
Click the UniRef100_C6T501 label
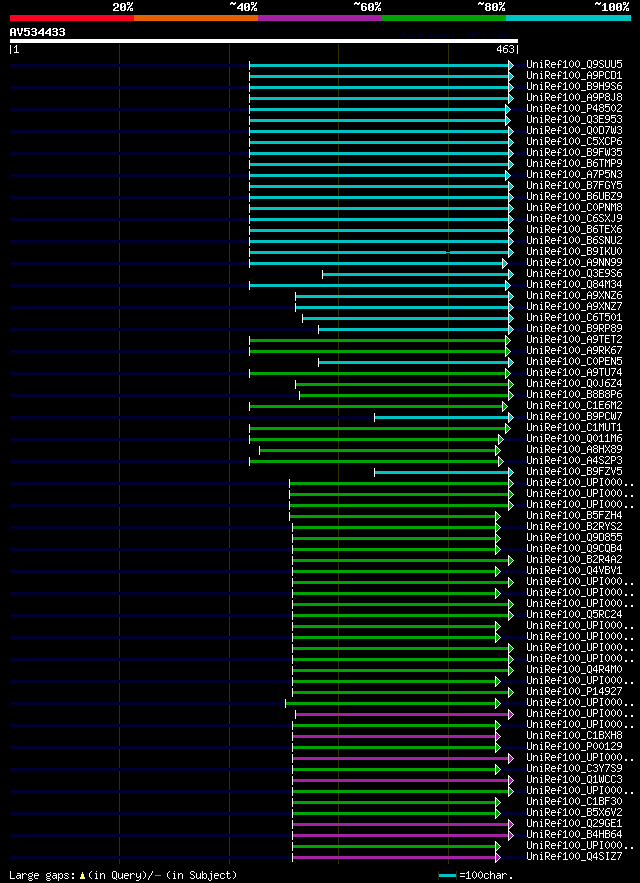tap(574, 318)
